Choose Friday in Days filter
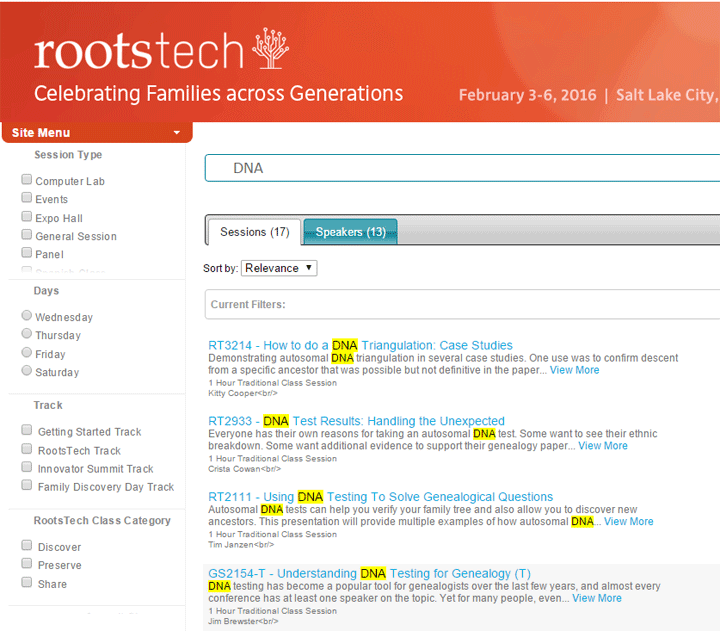The height and width of the screenshot is (631, 720). point(27,353)
